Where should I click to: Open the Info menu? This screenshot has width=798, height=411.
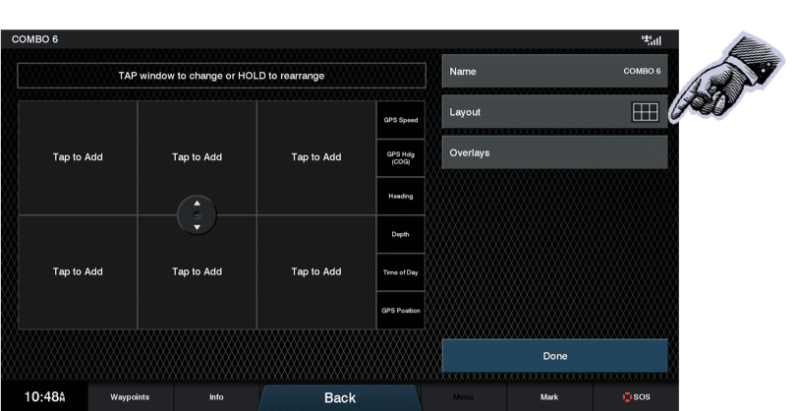click(x=216, y=397)
